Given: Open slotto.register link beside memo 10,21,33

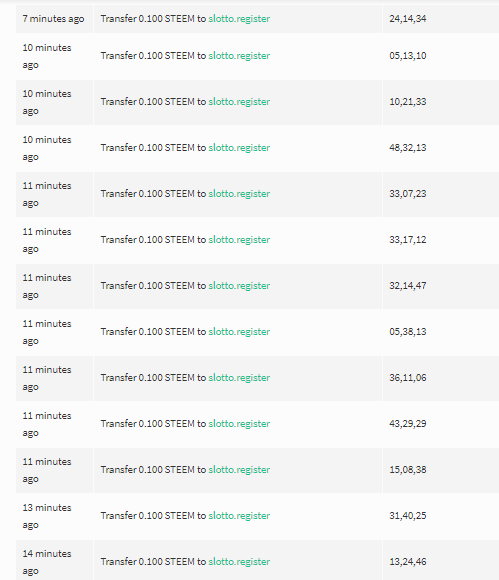Looking at the screenshot, I should point(239,102).
